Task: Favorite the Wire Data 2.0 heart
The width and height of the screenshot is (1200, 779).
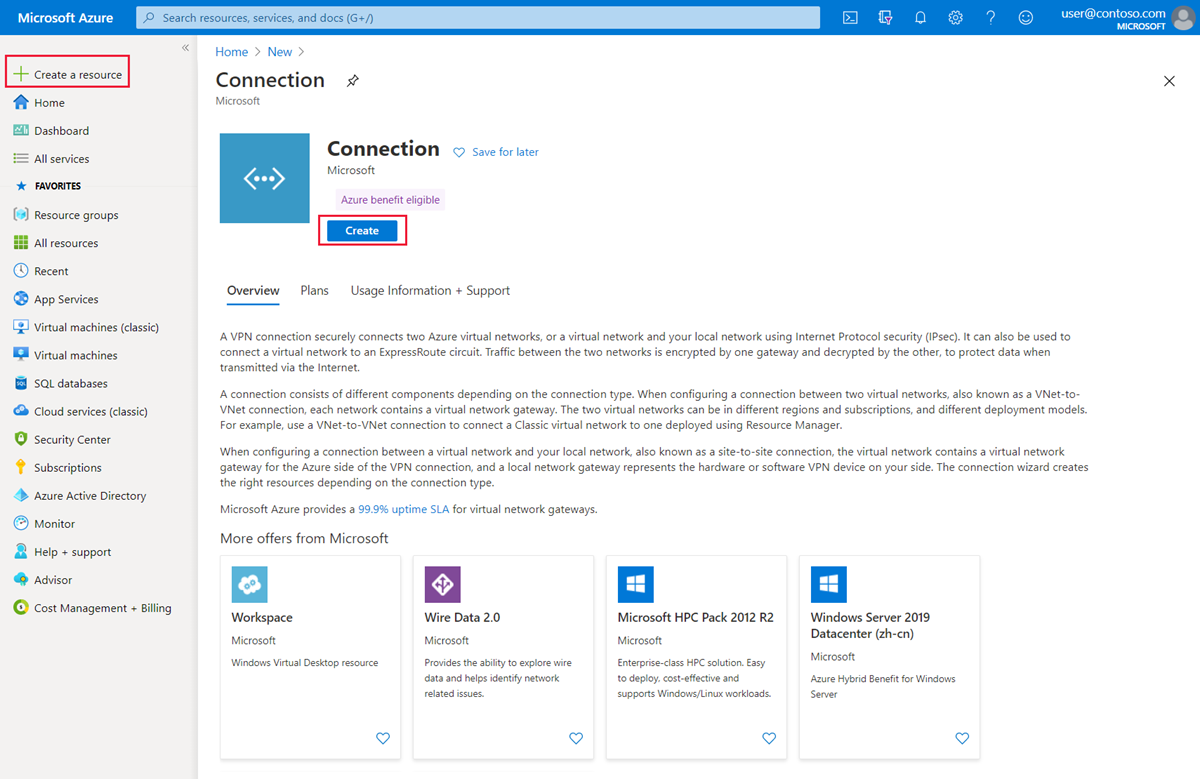Action: (x=575, y=738)
